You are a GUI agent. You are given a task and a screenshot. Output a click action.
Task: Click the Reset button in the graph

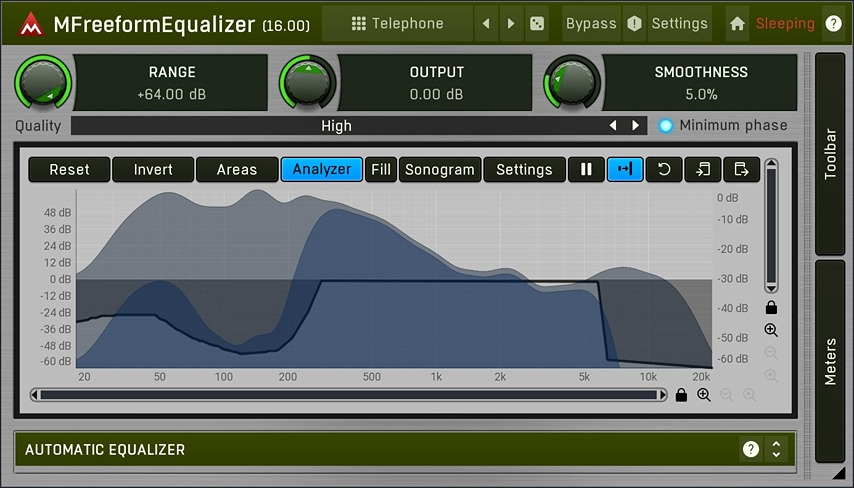[69, 169]
